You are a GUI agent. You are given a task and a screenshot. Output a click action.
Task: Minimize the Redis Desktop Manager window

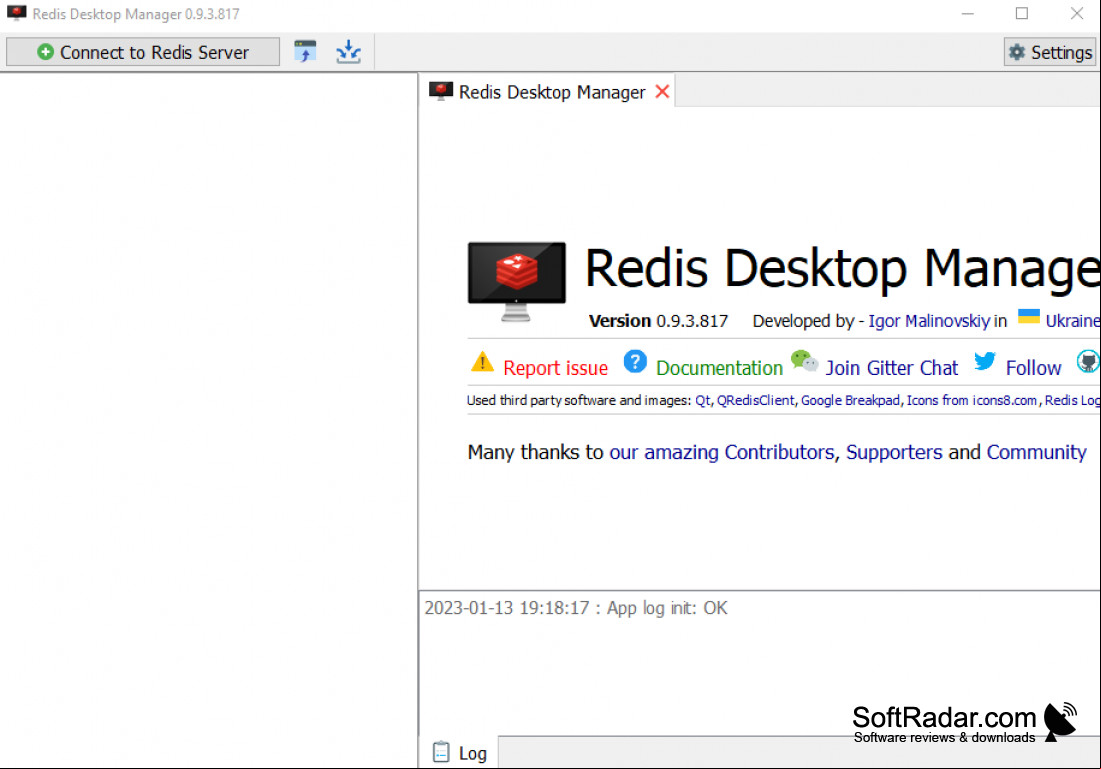[968, 13]
